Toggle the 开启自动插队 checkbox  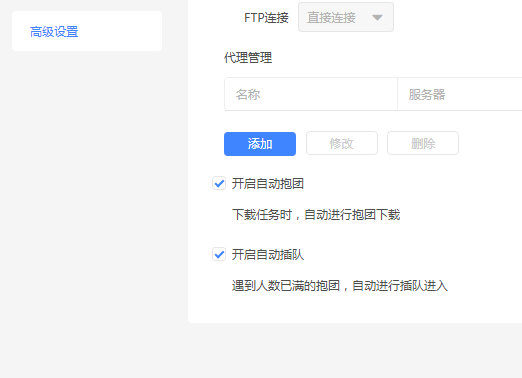pos(219,255)
